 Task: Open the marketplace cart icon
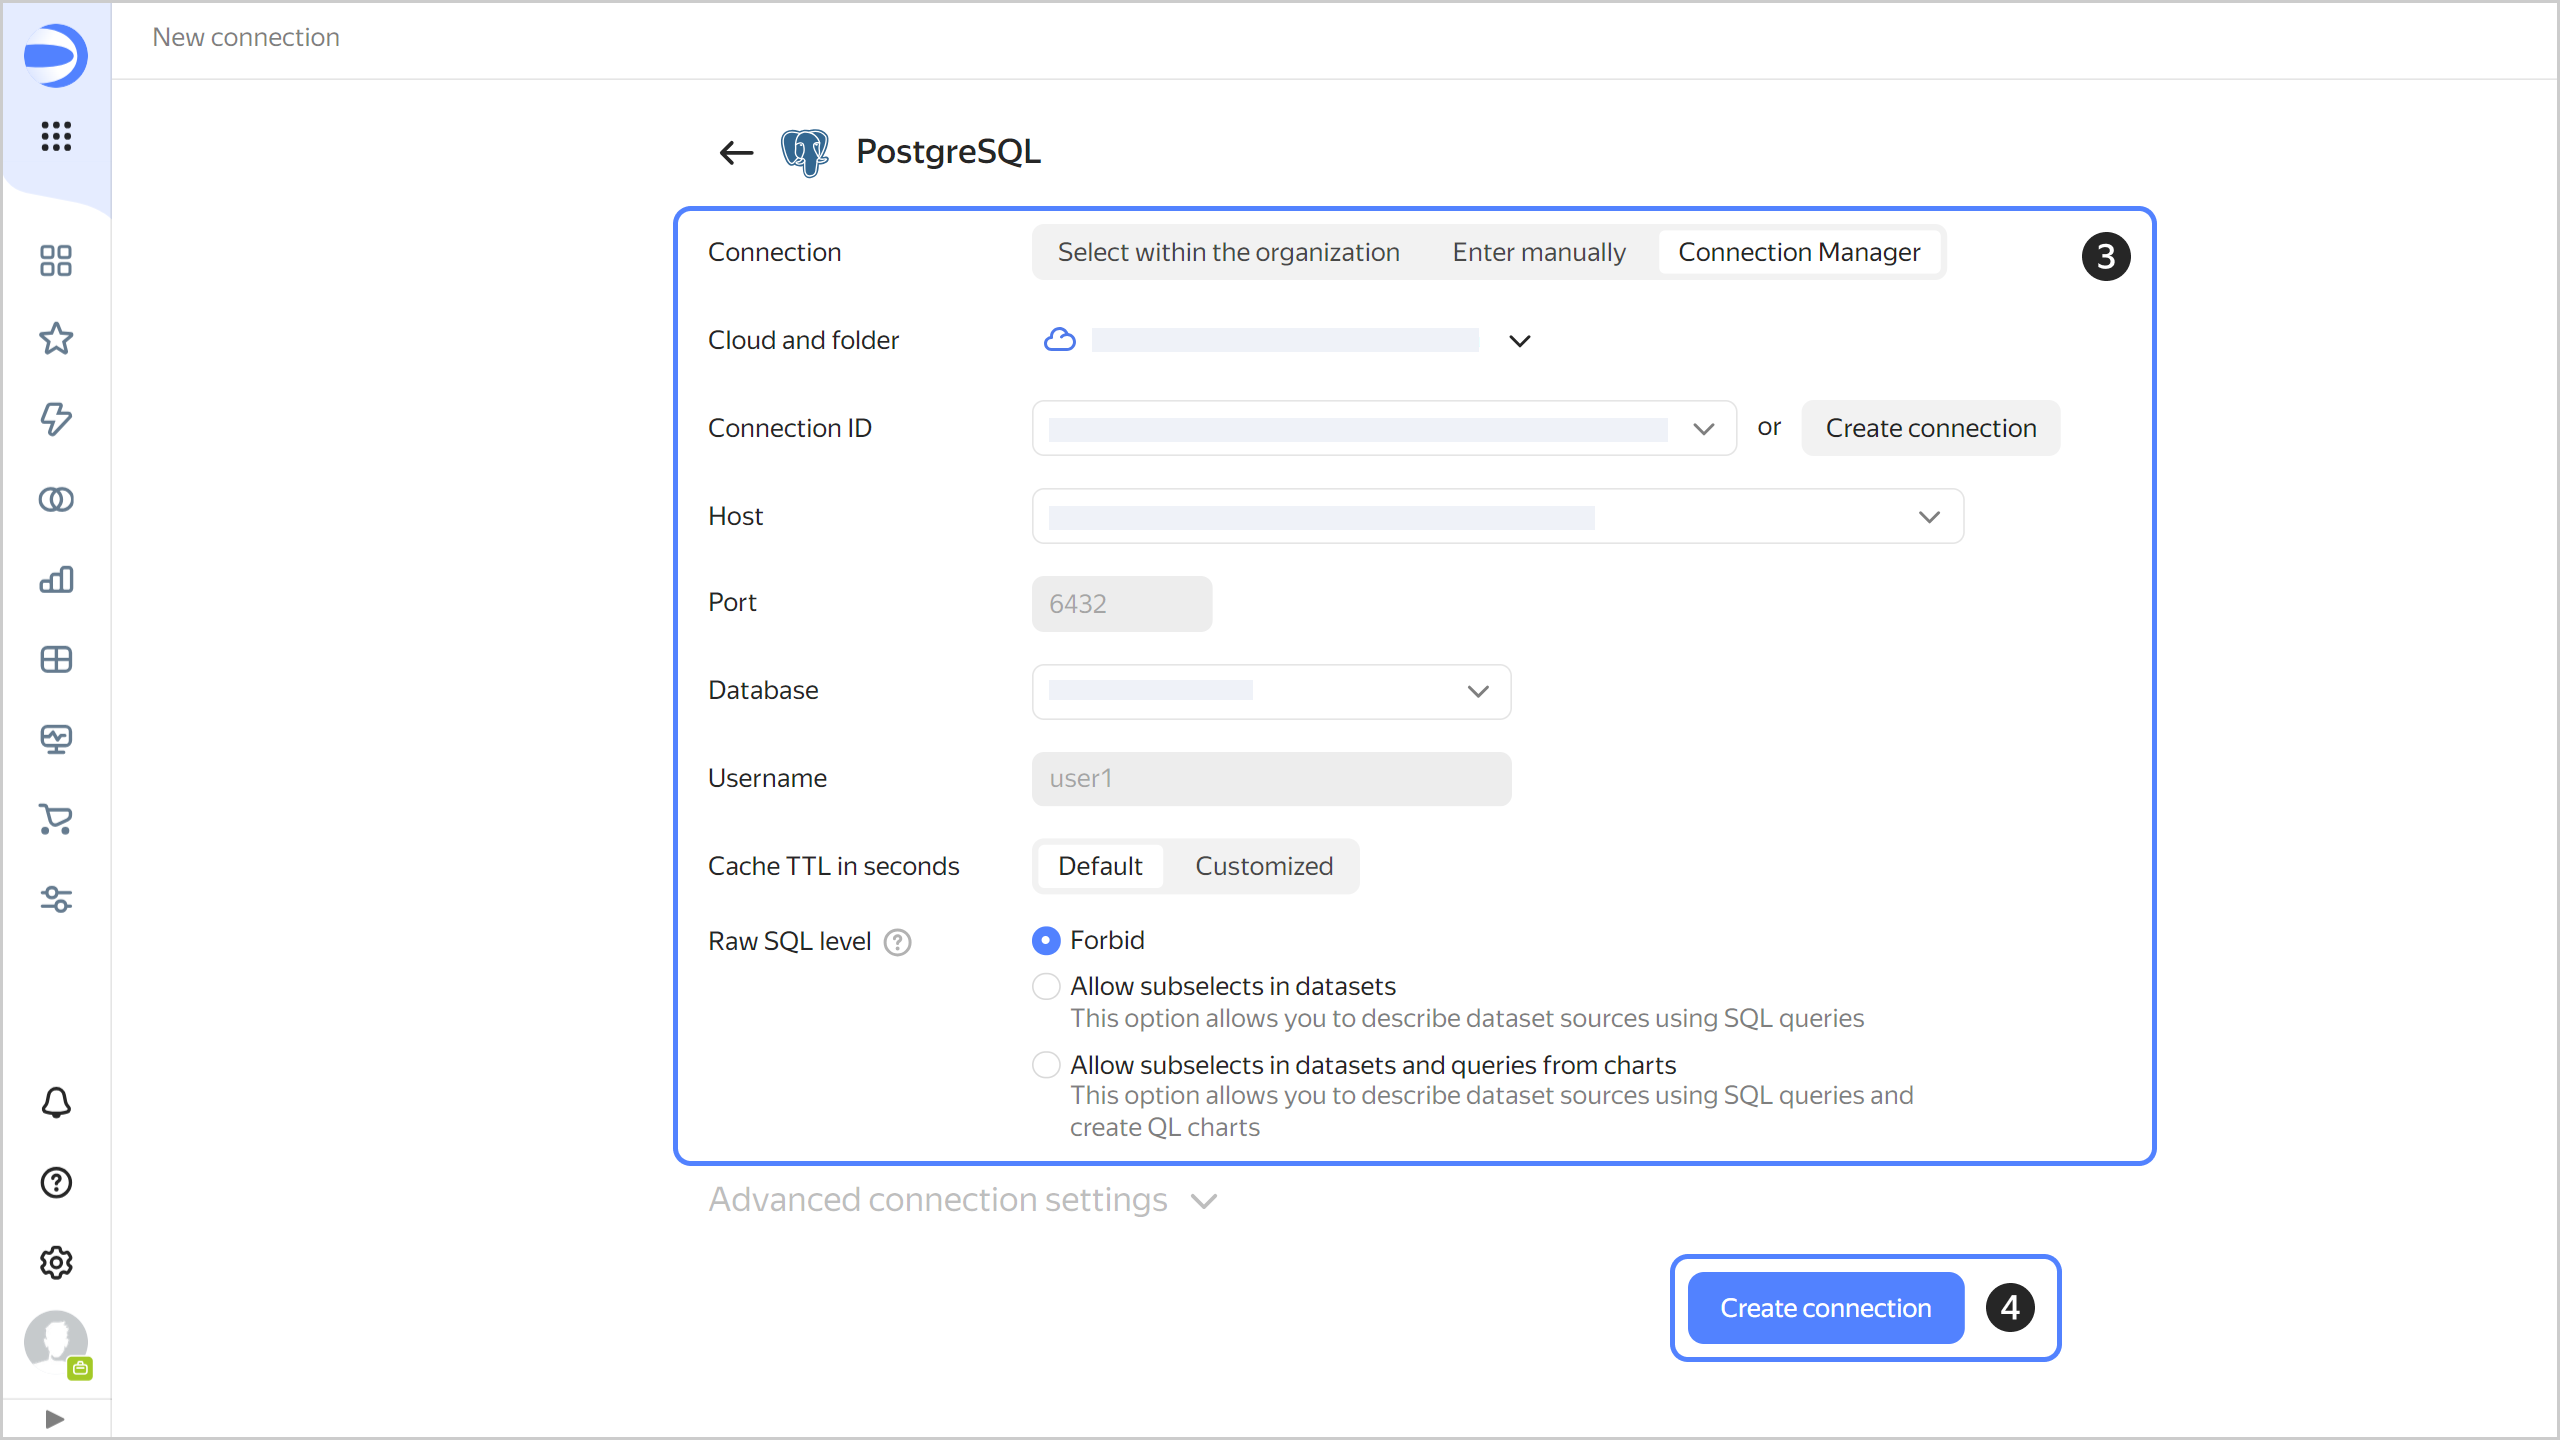[x=56, y=819]
